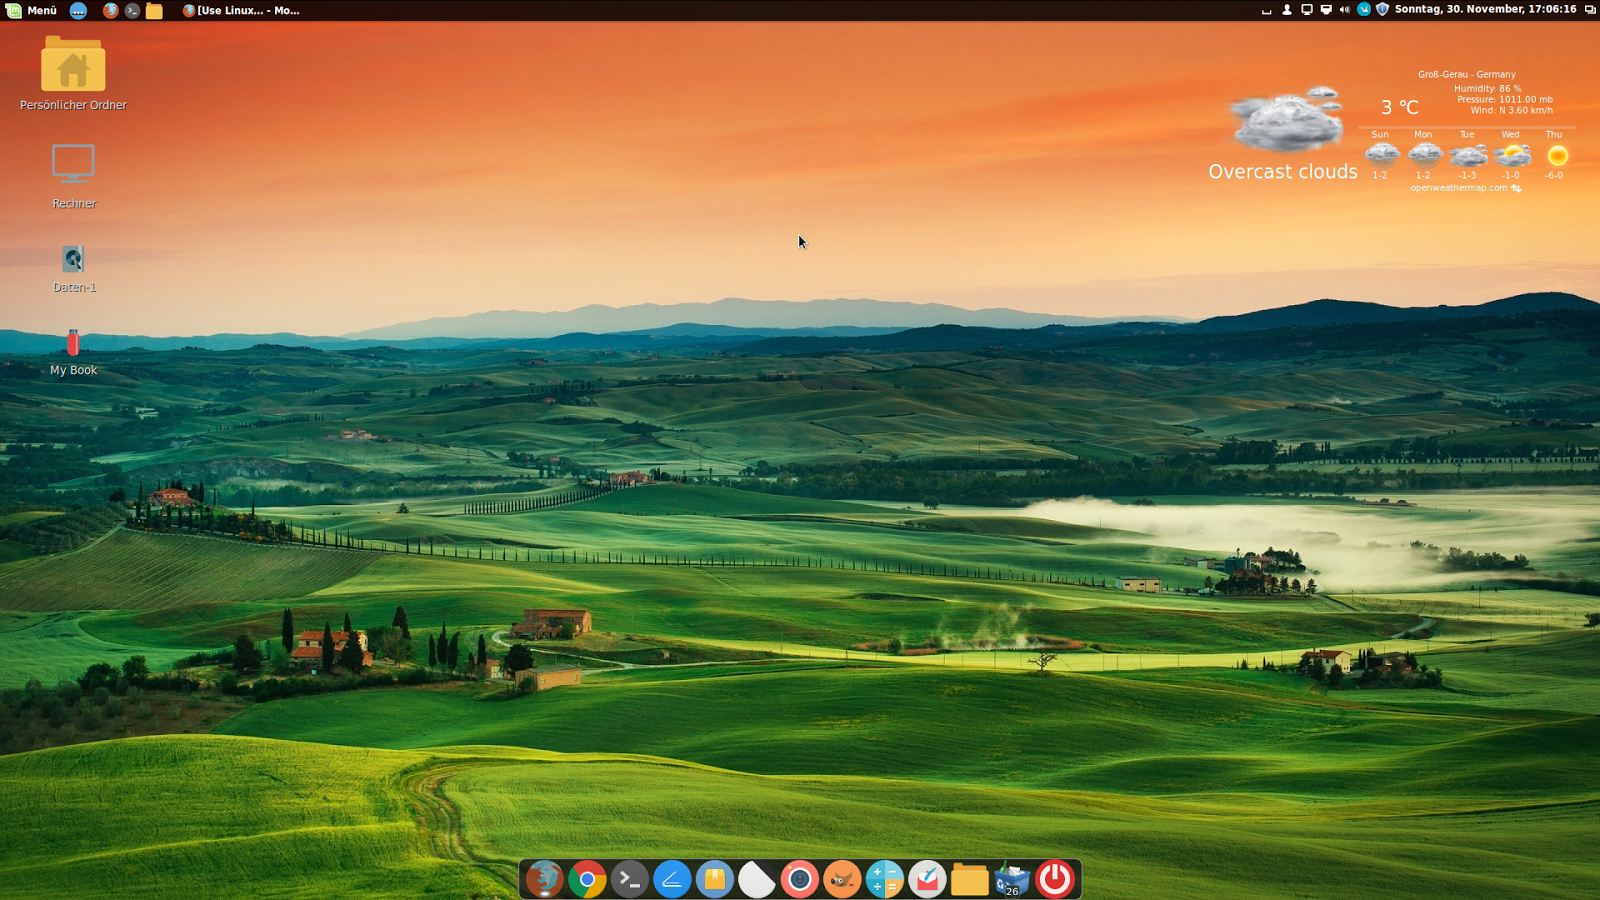Open the Menü in the top-left corner
Screen dimensions: 1600x900
(x=30, y=10)
